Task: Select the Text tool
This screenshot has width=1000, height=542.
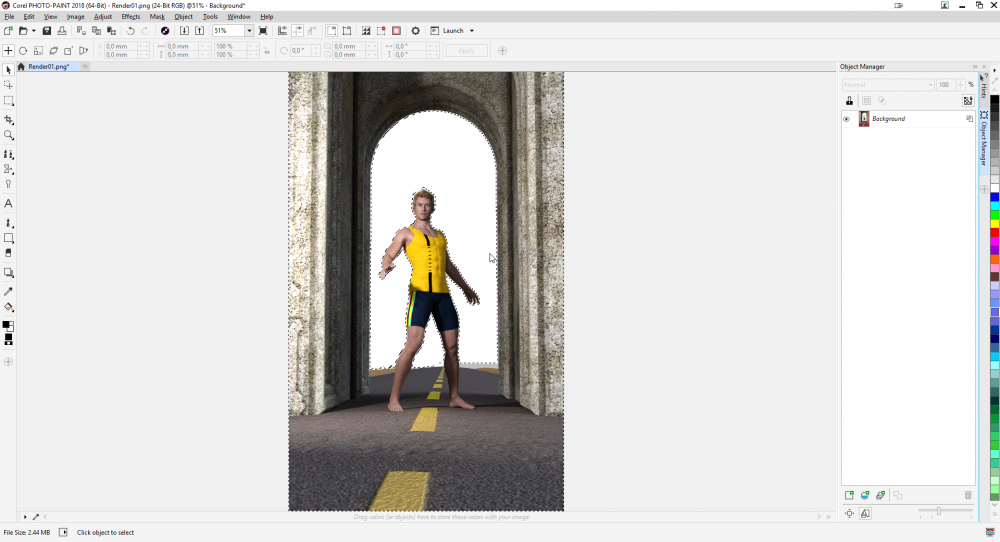Action: coord(8,203)
